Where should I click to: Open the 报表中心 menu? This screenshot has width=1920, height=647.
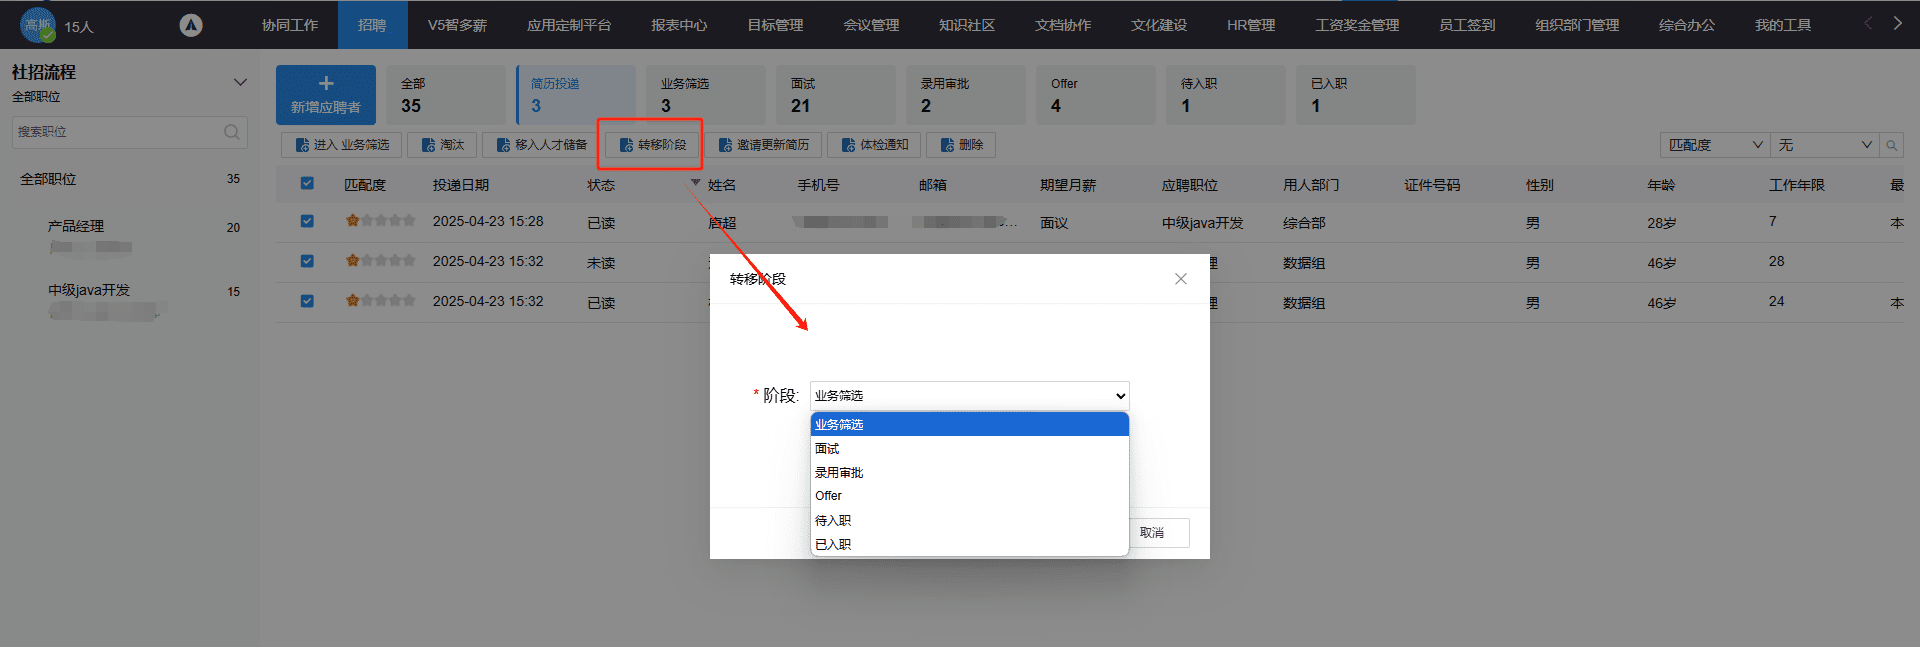(679, 25)
